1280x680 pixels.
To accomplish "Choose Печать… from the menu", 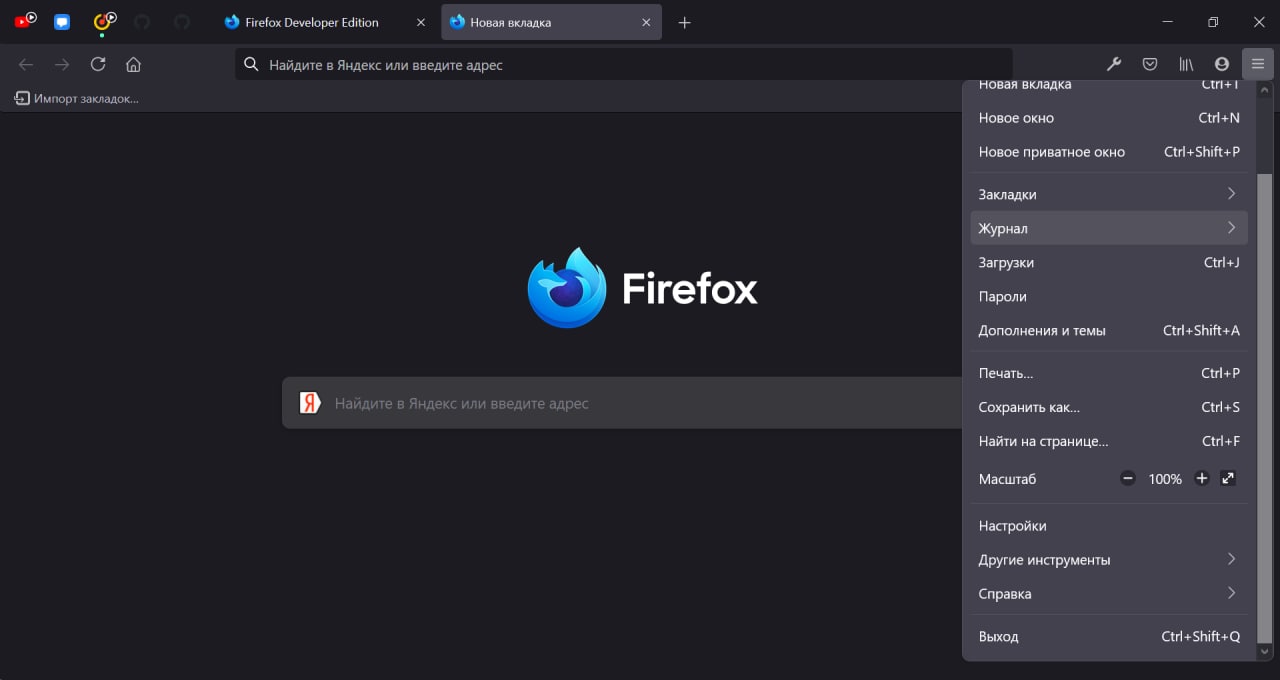I will click(x=1109, y=373).
